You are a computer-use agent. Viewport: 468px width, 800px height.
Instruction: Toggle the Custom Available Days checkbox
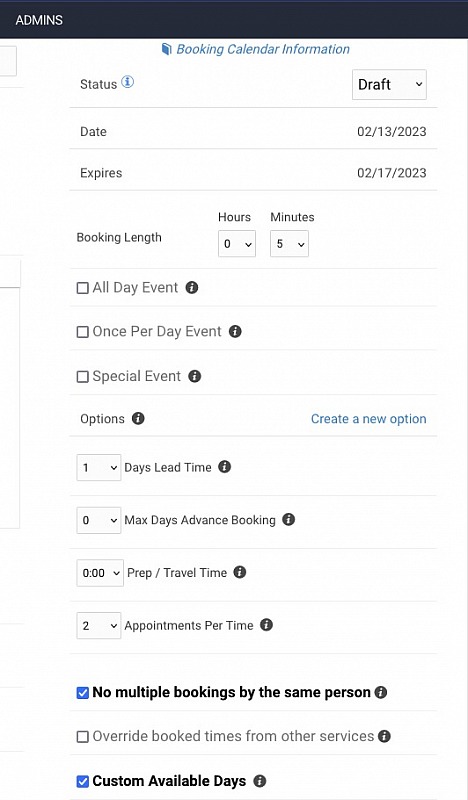click(82, 781)
